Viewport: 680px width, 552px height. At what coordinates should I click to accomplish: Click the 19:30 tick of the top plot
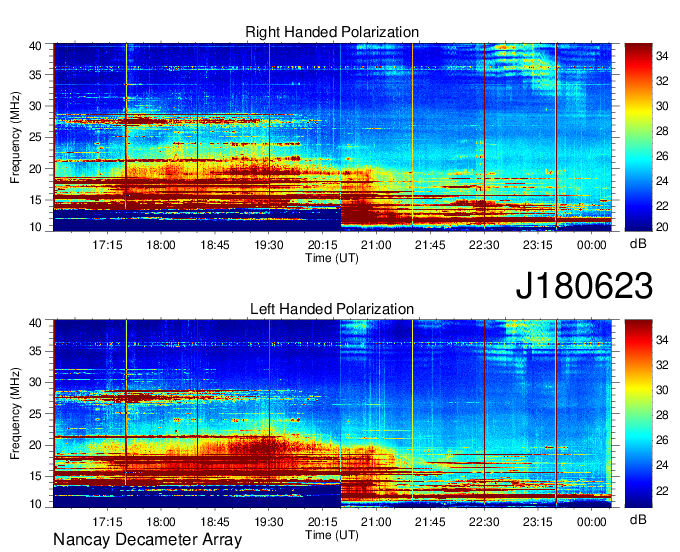pos(268,245)
